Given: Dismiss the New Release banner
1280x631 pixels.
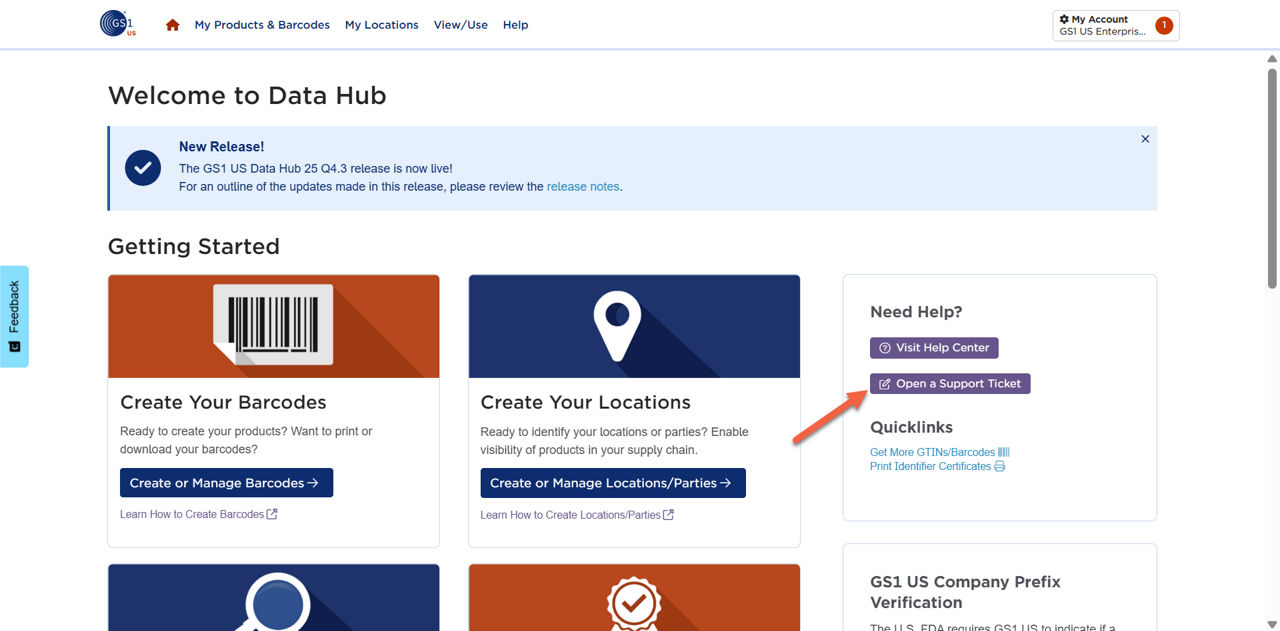Looking at the screenshot, I should pos(1145,139).
